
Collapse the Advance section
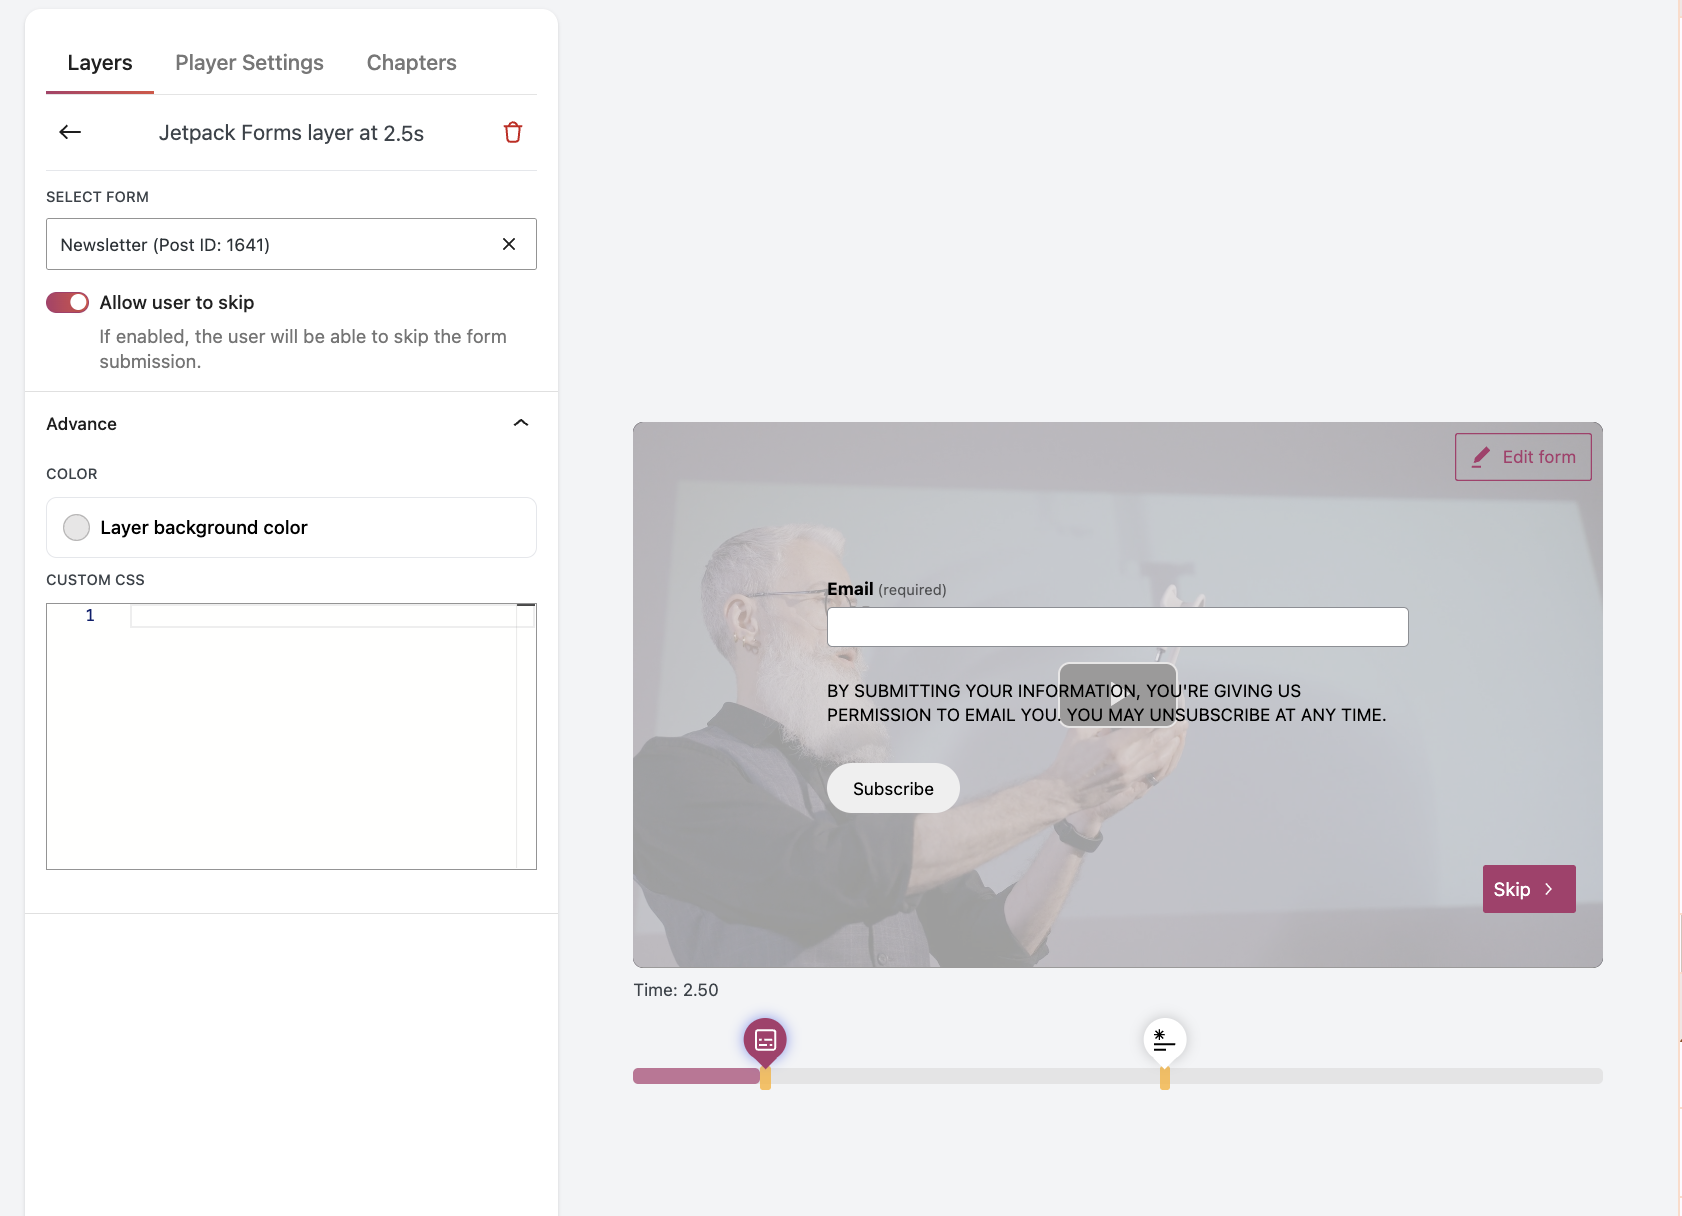point(520,423)
